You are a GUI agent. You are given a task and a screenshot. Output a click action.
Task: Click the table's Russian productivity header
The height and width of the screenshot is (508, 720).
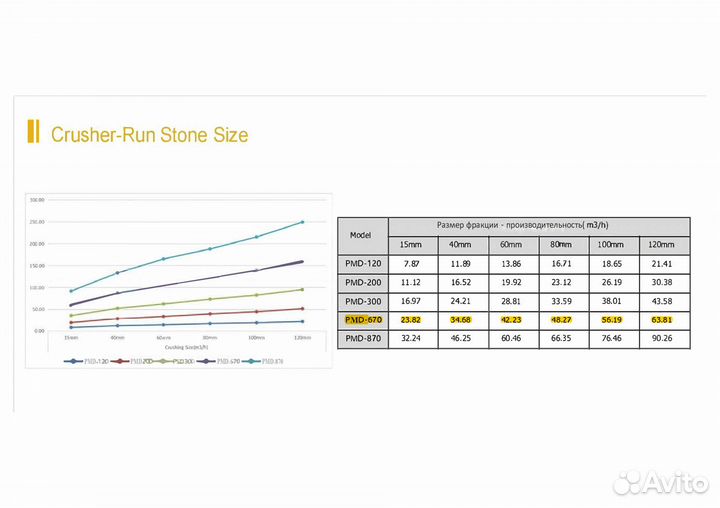[536, 226]
